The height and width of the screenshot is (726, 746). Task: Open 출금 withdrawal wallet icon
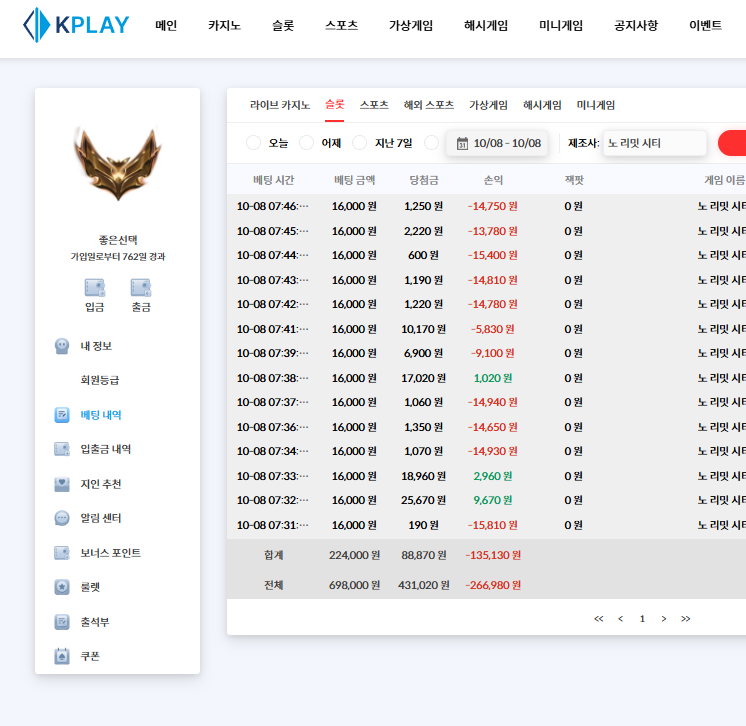[141, 287]
